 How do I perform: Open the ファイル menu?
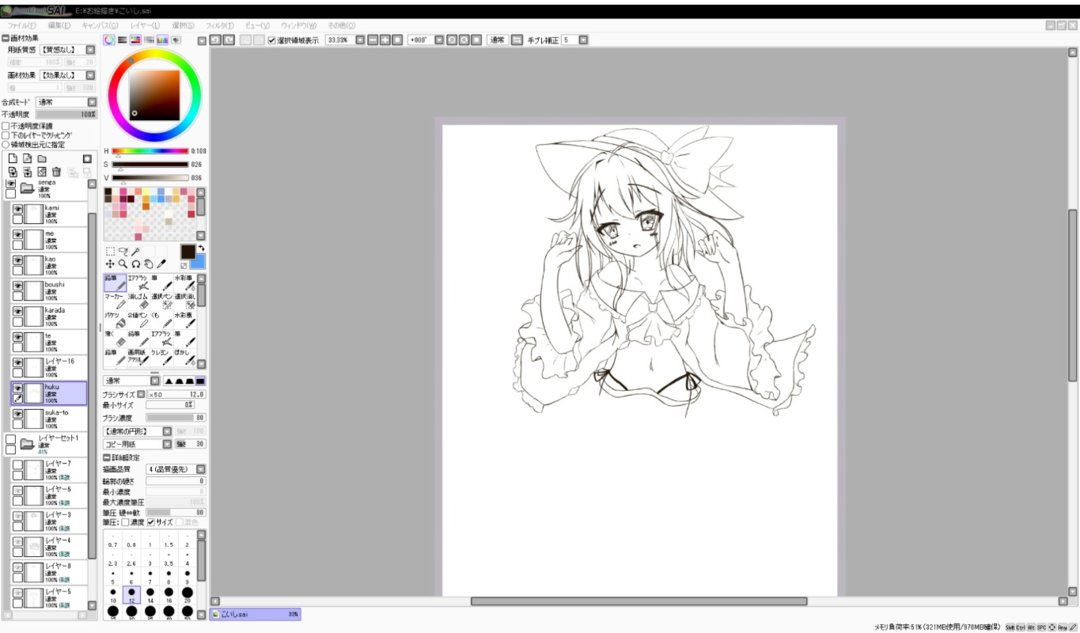[x=21, y=25]
